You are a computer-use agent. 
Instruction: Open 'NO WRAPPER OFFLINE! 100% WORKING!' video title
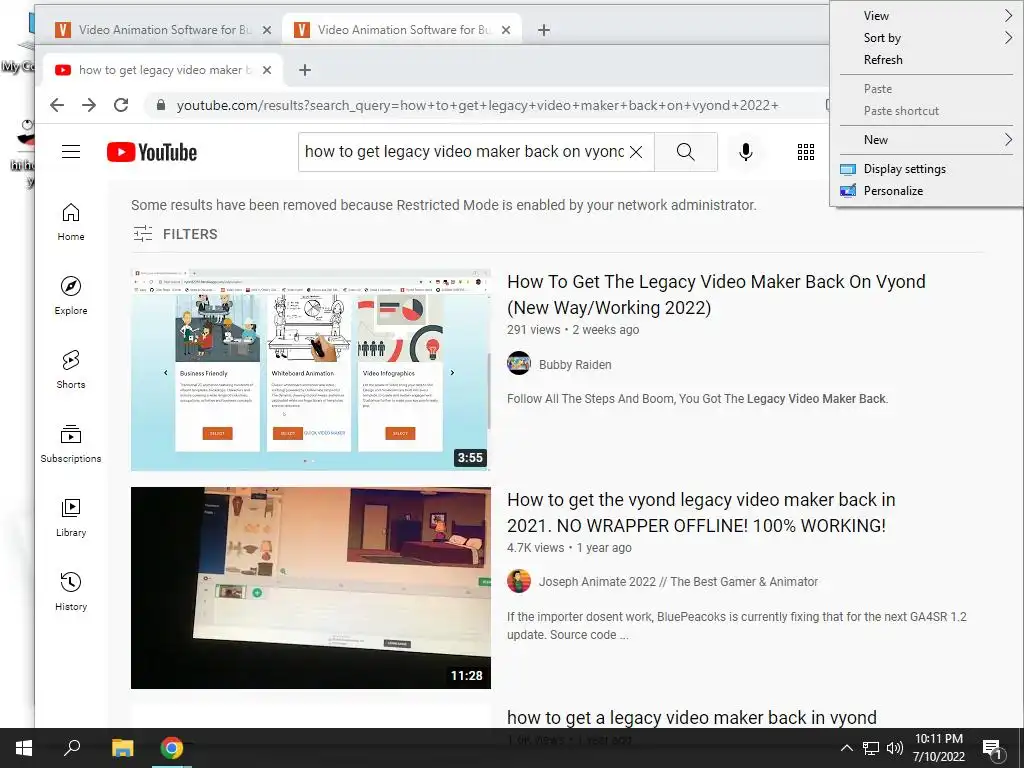701,513
